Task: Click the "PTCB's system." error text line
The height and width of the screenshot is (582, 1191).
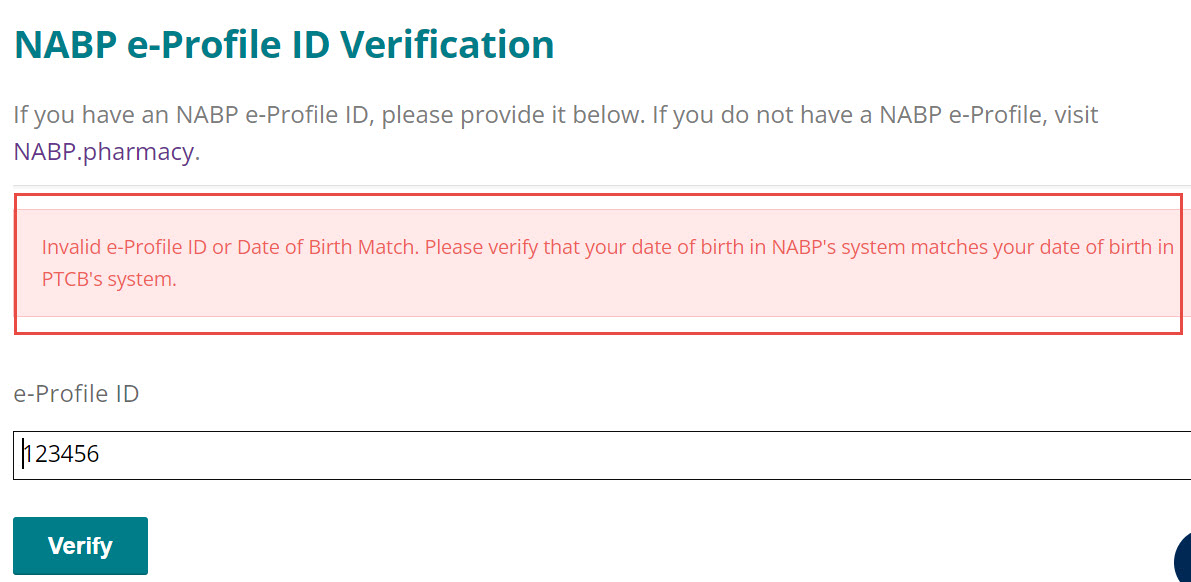Action: point(109,280)
